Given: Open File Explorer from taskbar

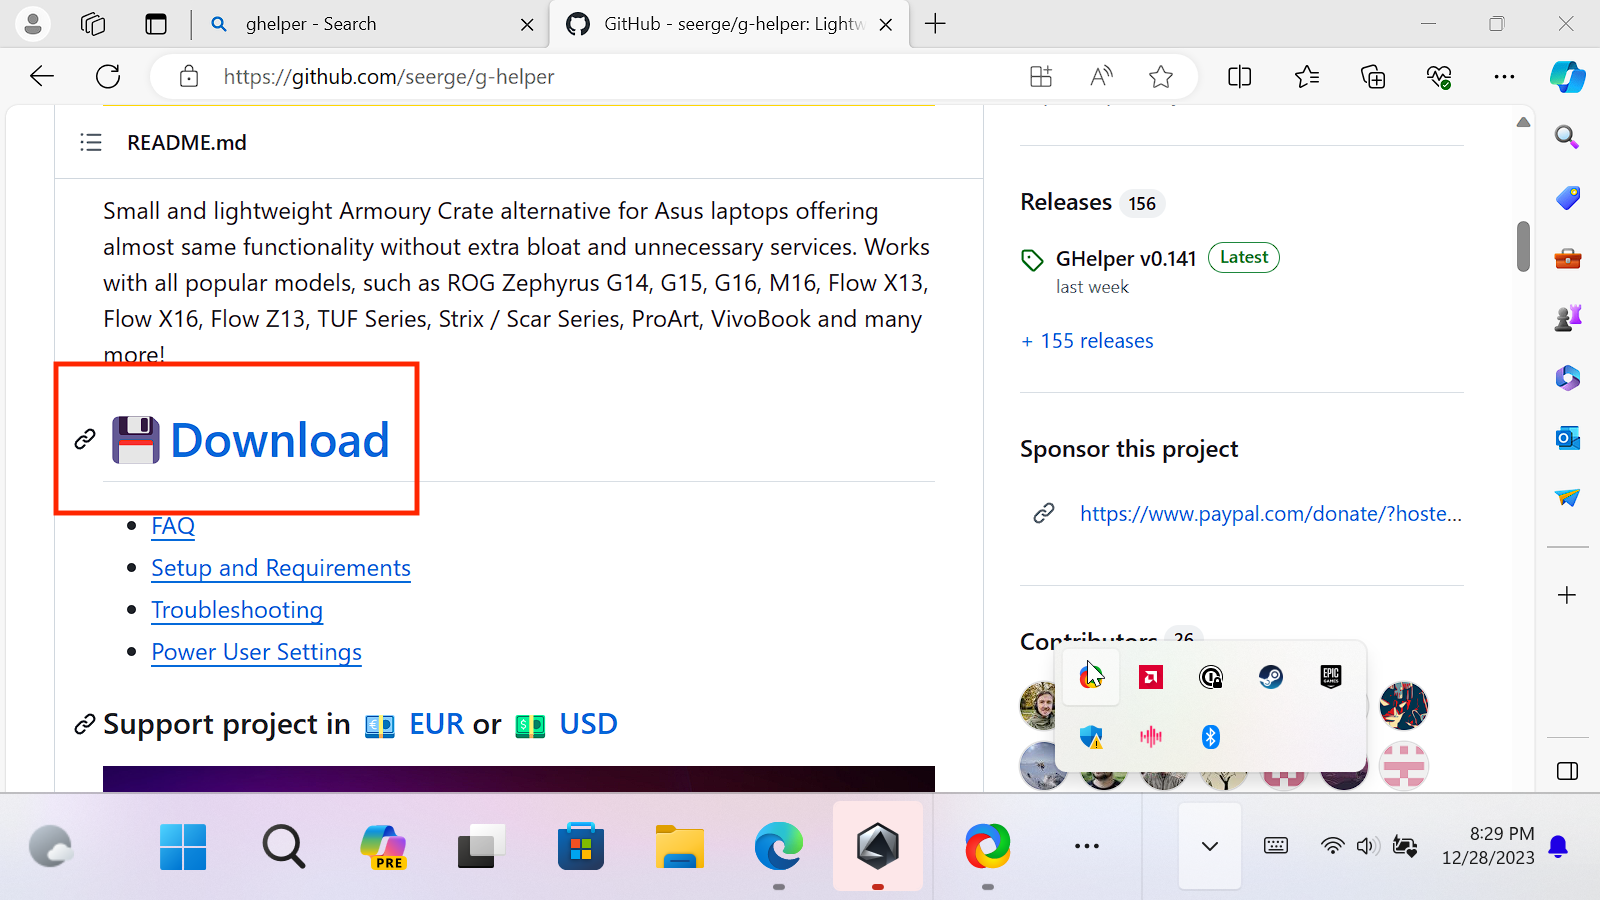Looking at the screenshot, I should [680, 847].
